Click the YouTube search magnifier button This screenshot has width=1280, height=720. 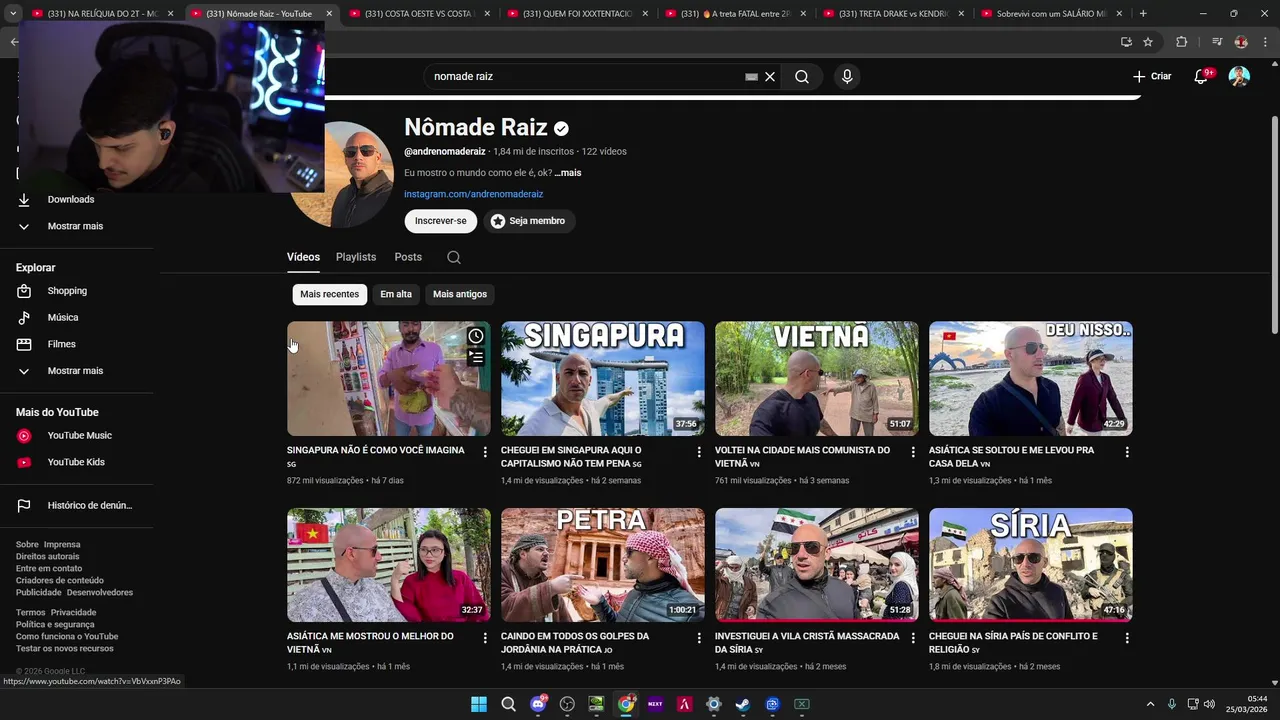802,76
